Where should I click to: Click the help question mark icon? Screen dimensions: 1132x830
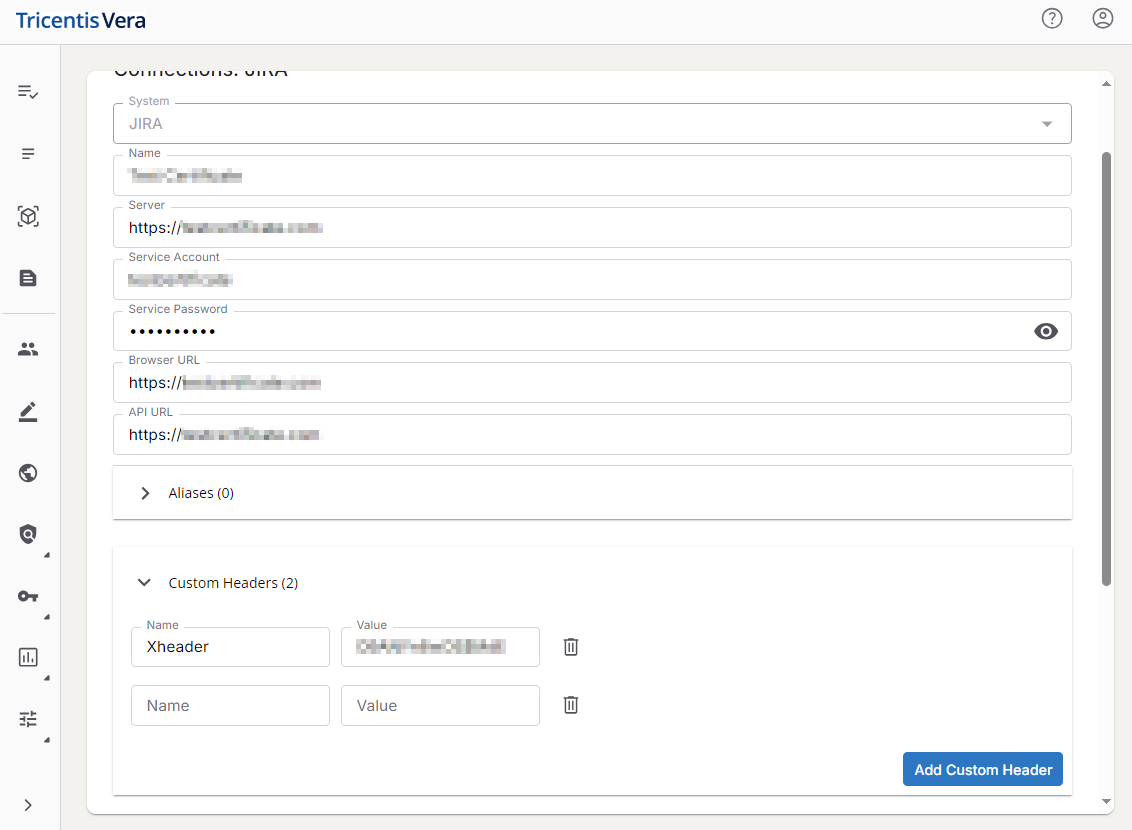1051,19
